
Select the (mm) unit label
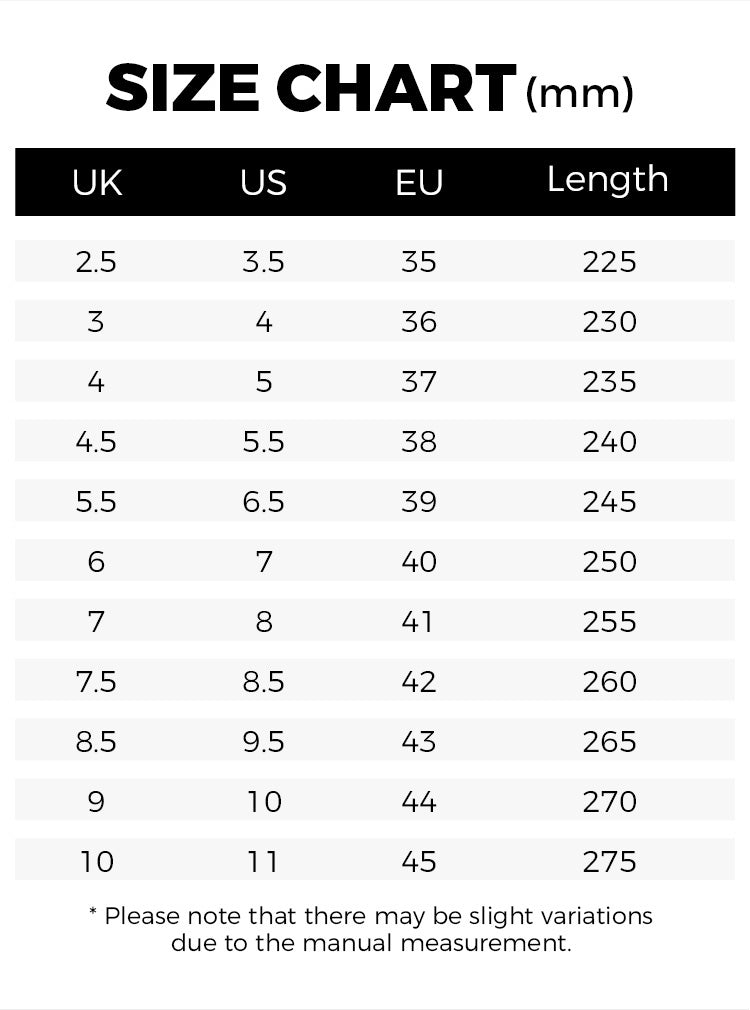tap(580, 93)
